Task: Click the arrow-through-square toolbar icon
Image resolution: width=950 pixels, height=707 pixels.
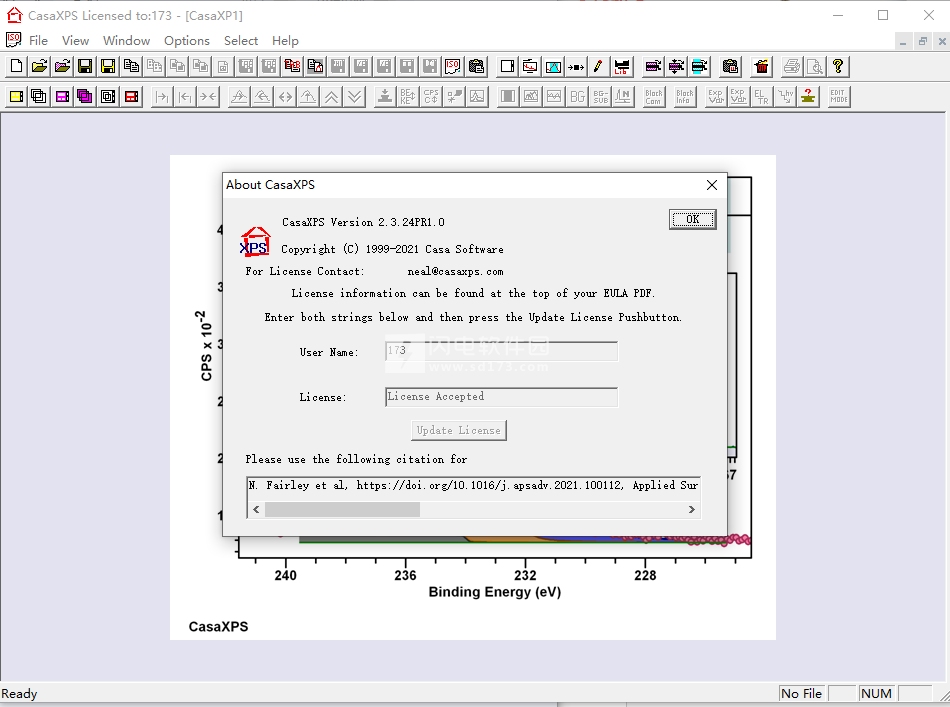Action: (x=576, y=66)
